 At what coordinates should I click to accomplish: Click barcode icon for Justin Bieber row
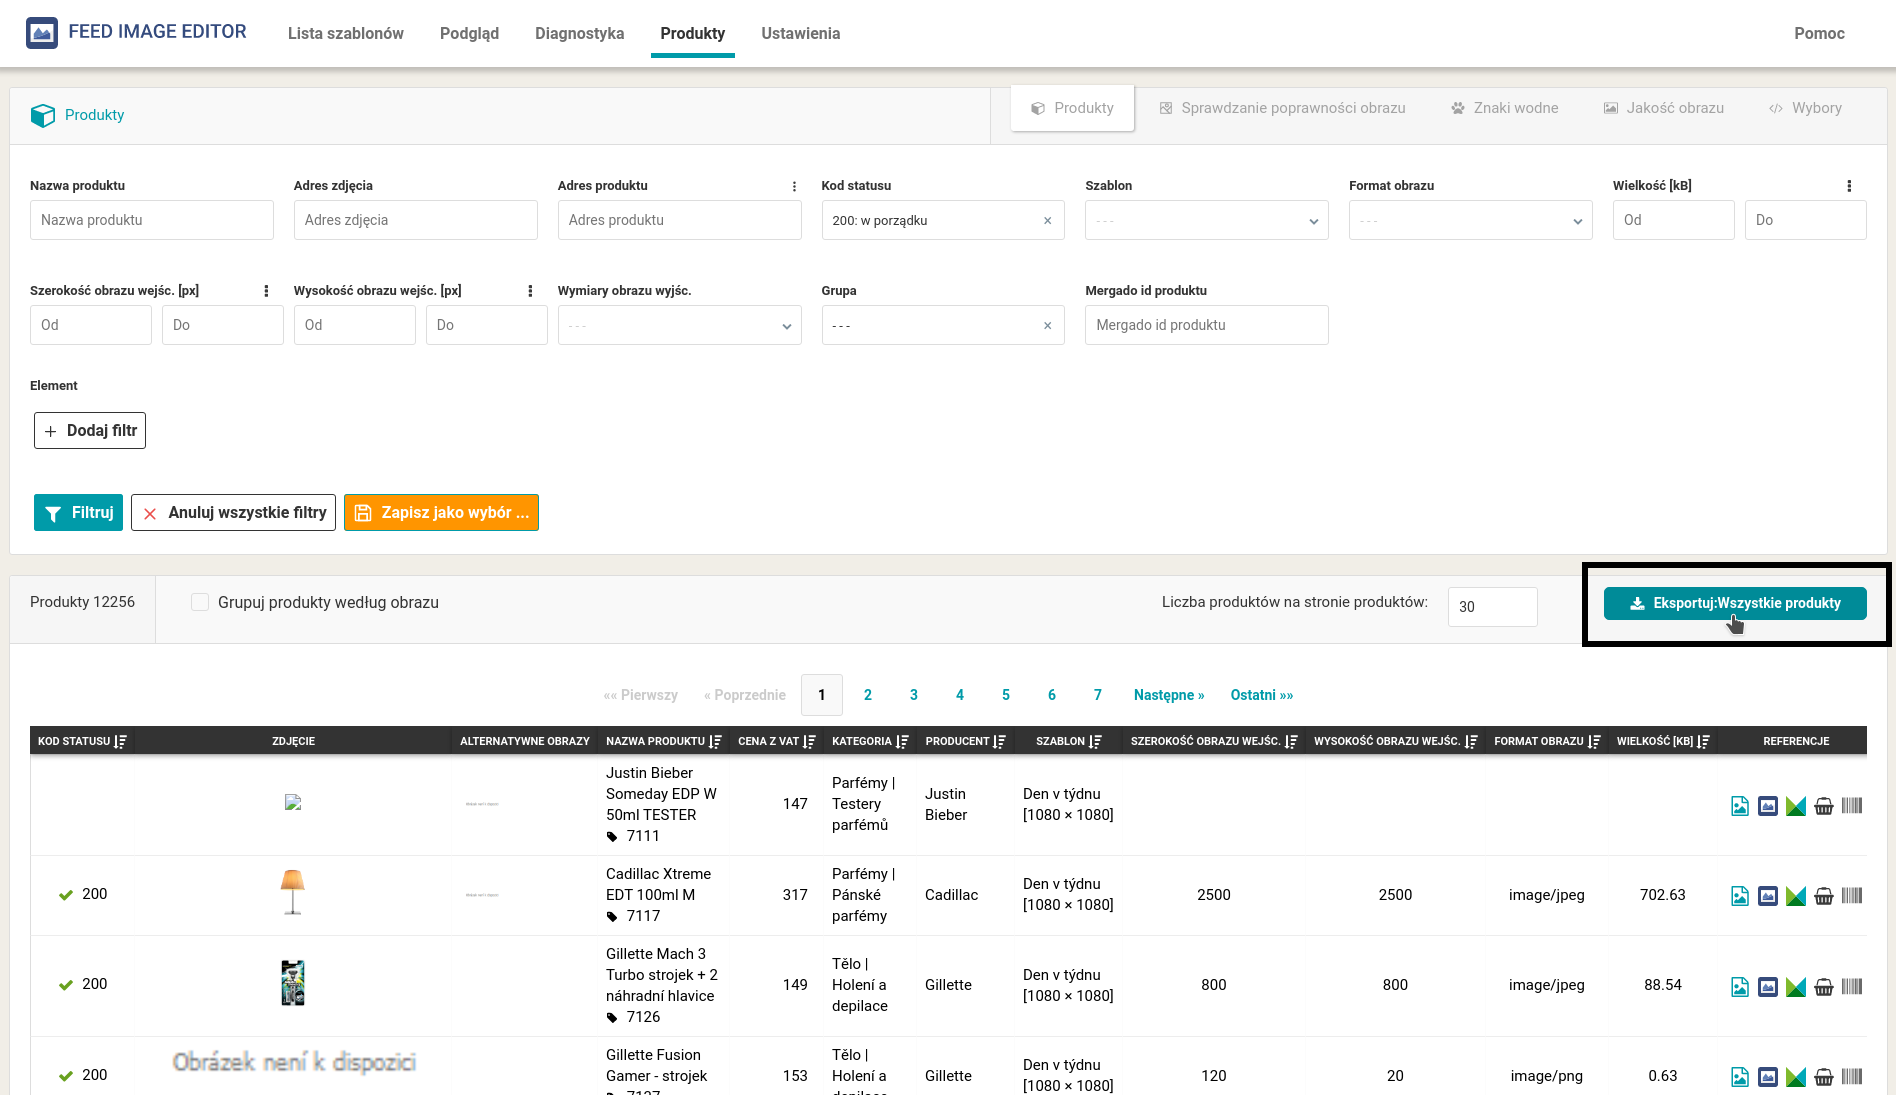coord(1852,806)
